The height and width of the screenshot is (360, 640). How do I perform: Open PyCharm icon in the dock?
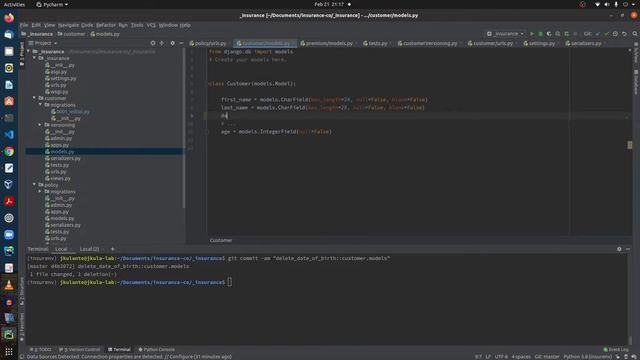click(x=9, y=335)
